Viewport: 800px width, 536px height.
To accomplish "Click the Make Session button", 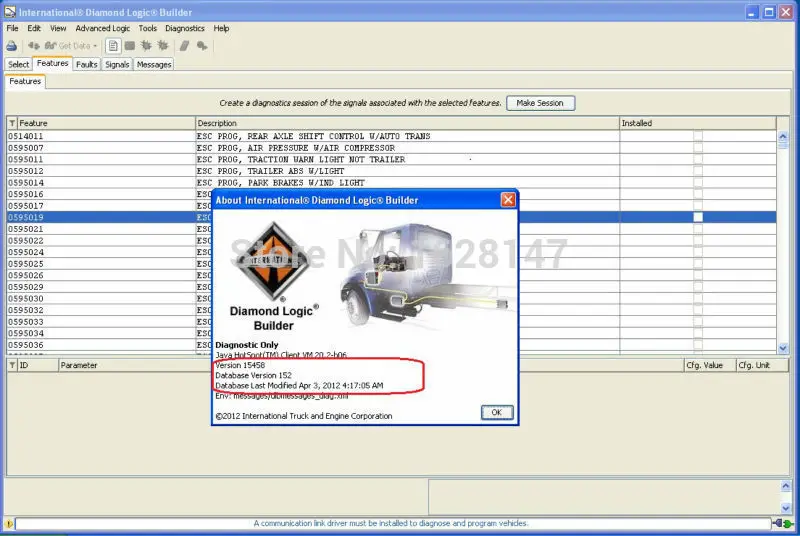I will pyautogui.click(x=540, y=103).
